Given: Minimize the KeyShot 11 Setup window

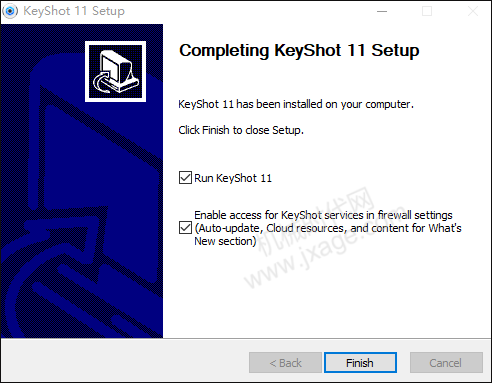Looking at the screenshot, I should [382, 11].
